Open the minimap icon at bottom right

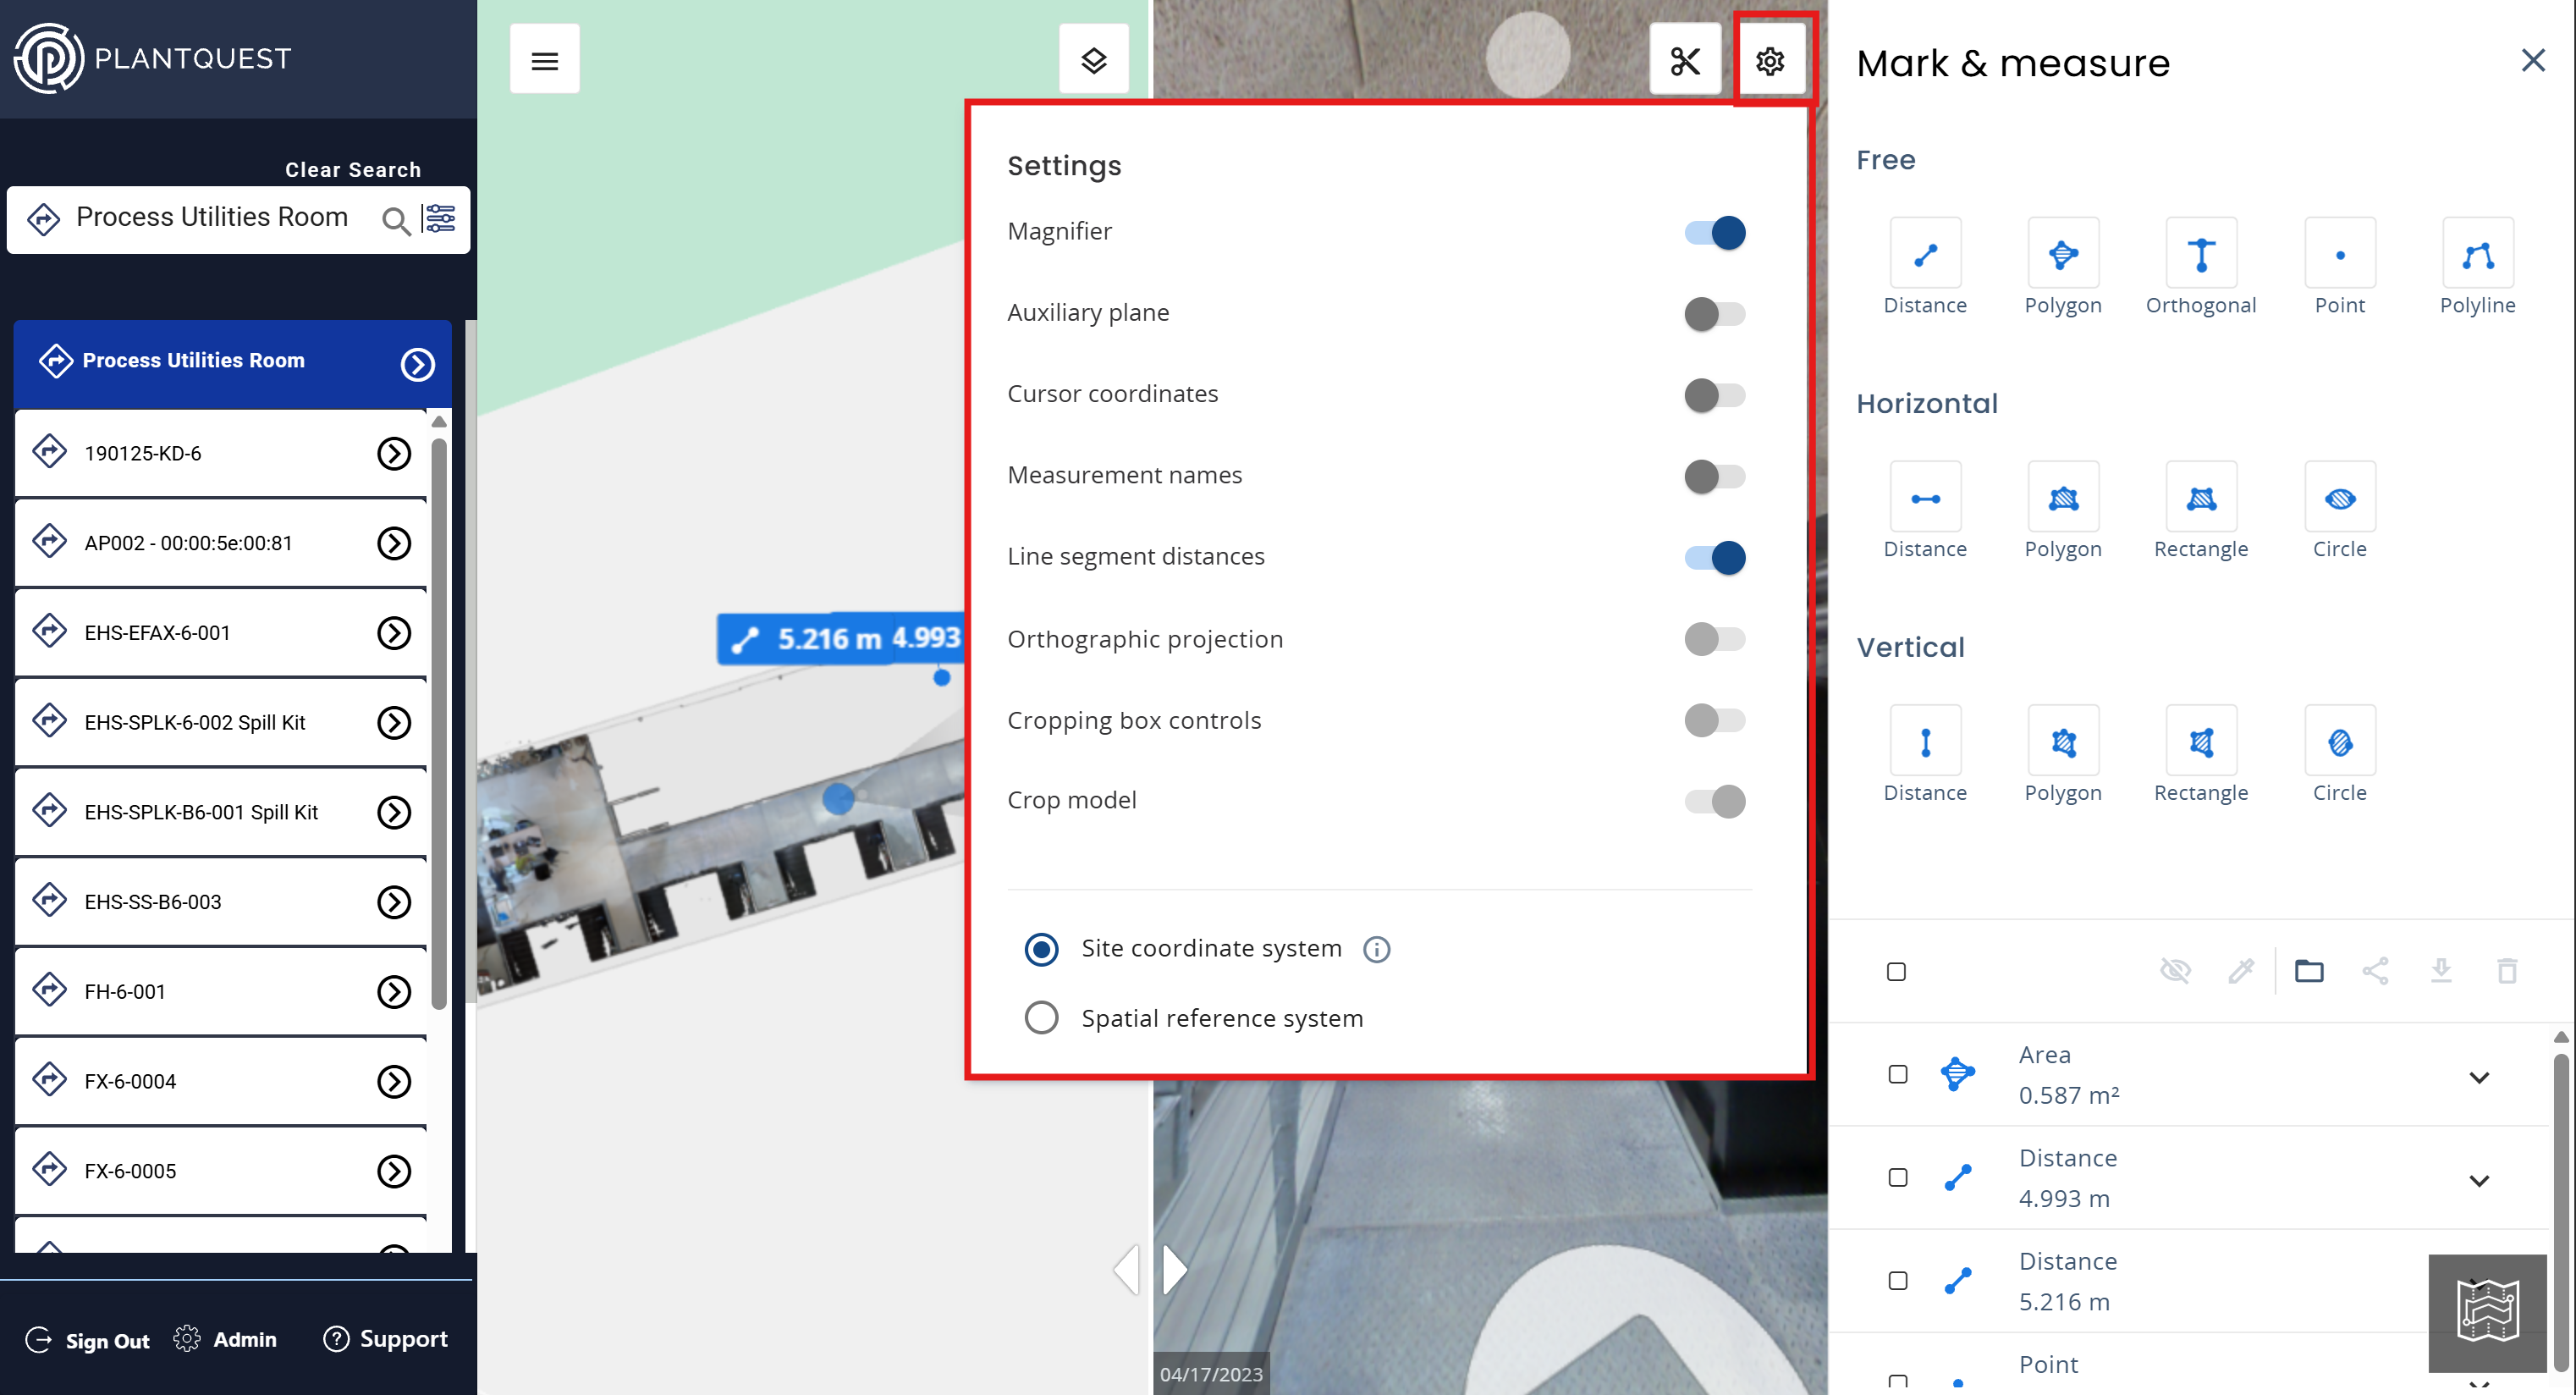click(2487, 1312)
